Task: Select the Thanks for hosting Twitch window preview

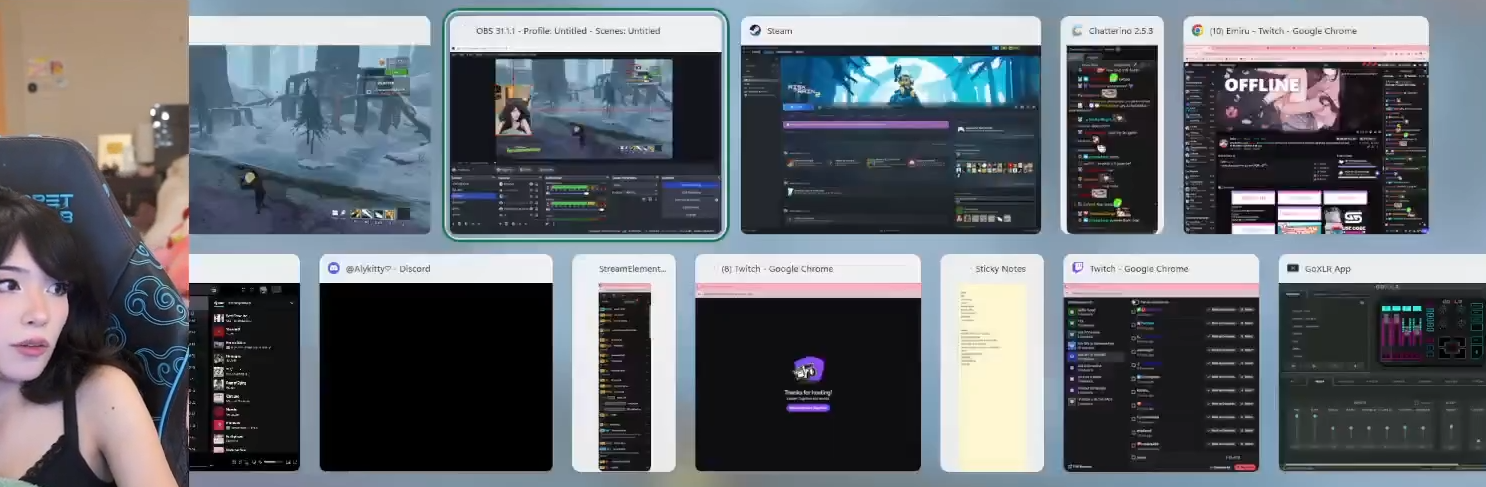Action: click(x=808, y=363)
